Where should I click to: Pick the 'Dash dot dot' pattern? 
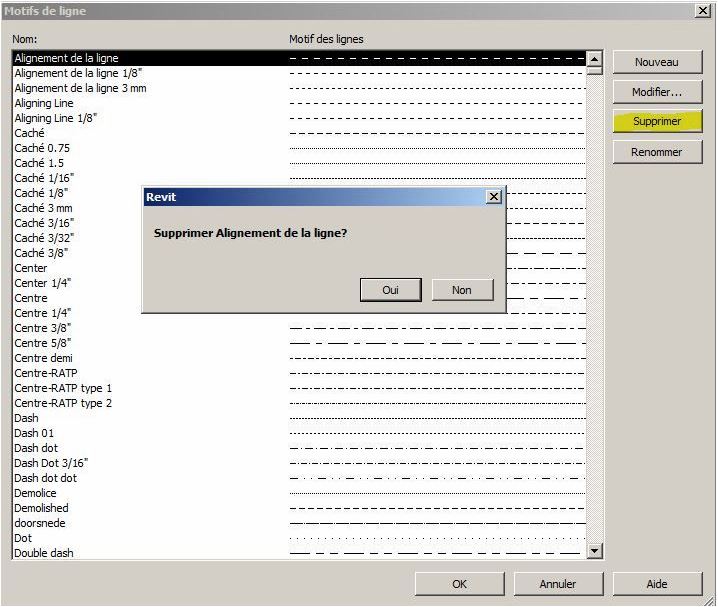tap(45, 478)
